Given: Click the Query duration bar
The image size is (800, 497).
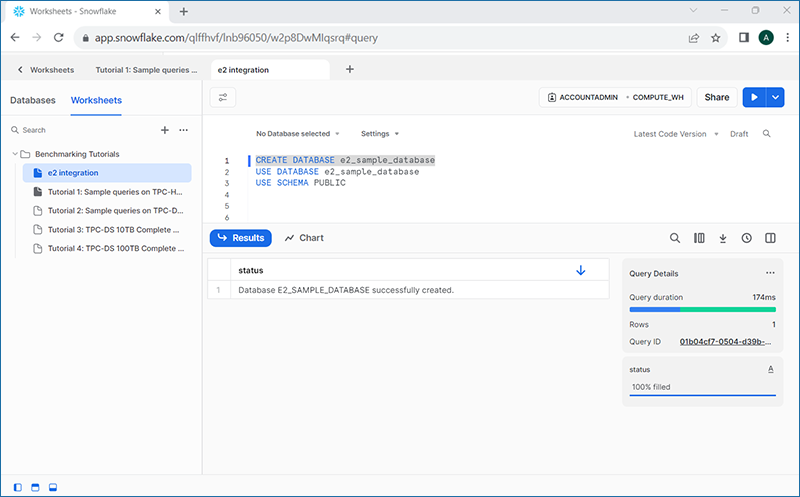Looking at the screenshot, I should point(703,310).
